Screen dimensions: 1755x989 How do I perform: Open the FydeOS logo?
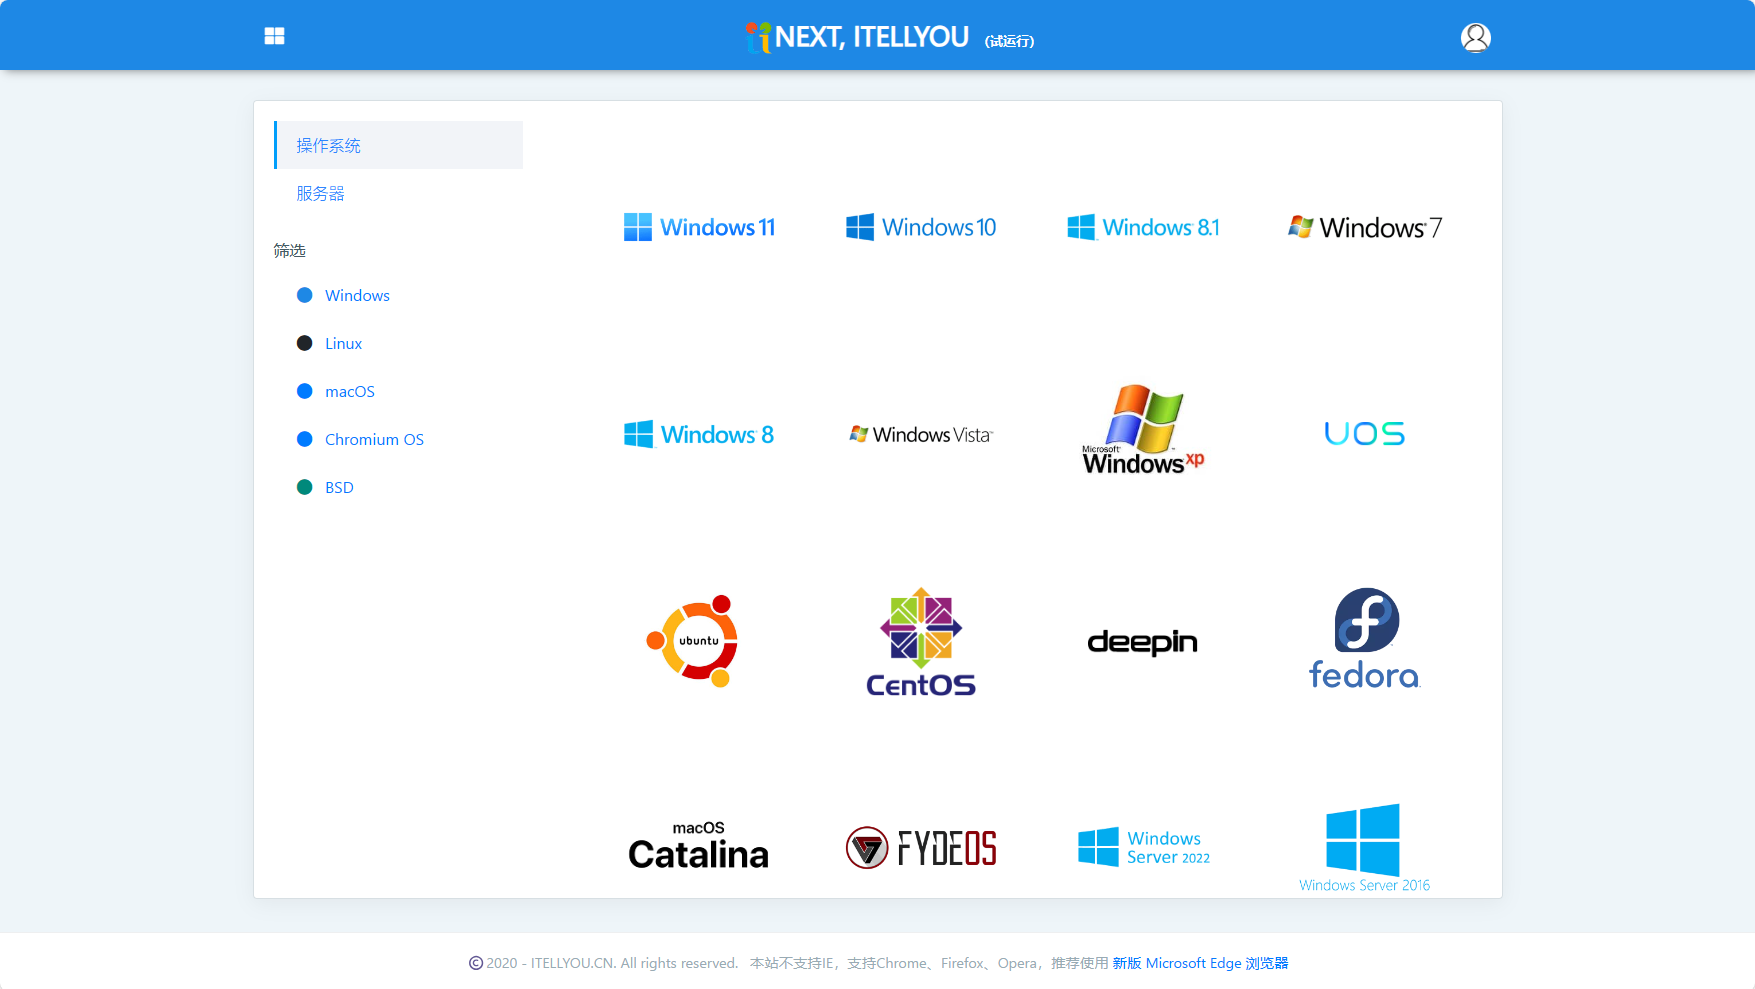click(x=920, y=848)
